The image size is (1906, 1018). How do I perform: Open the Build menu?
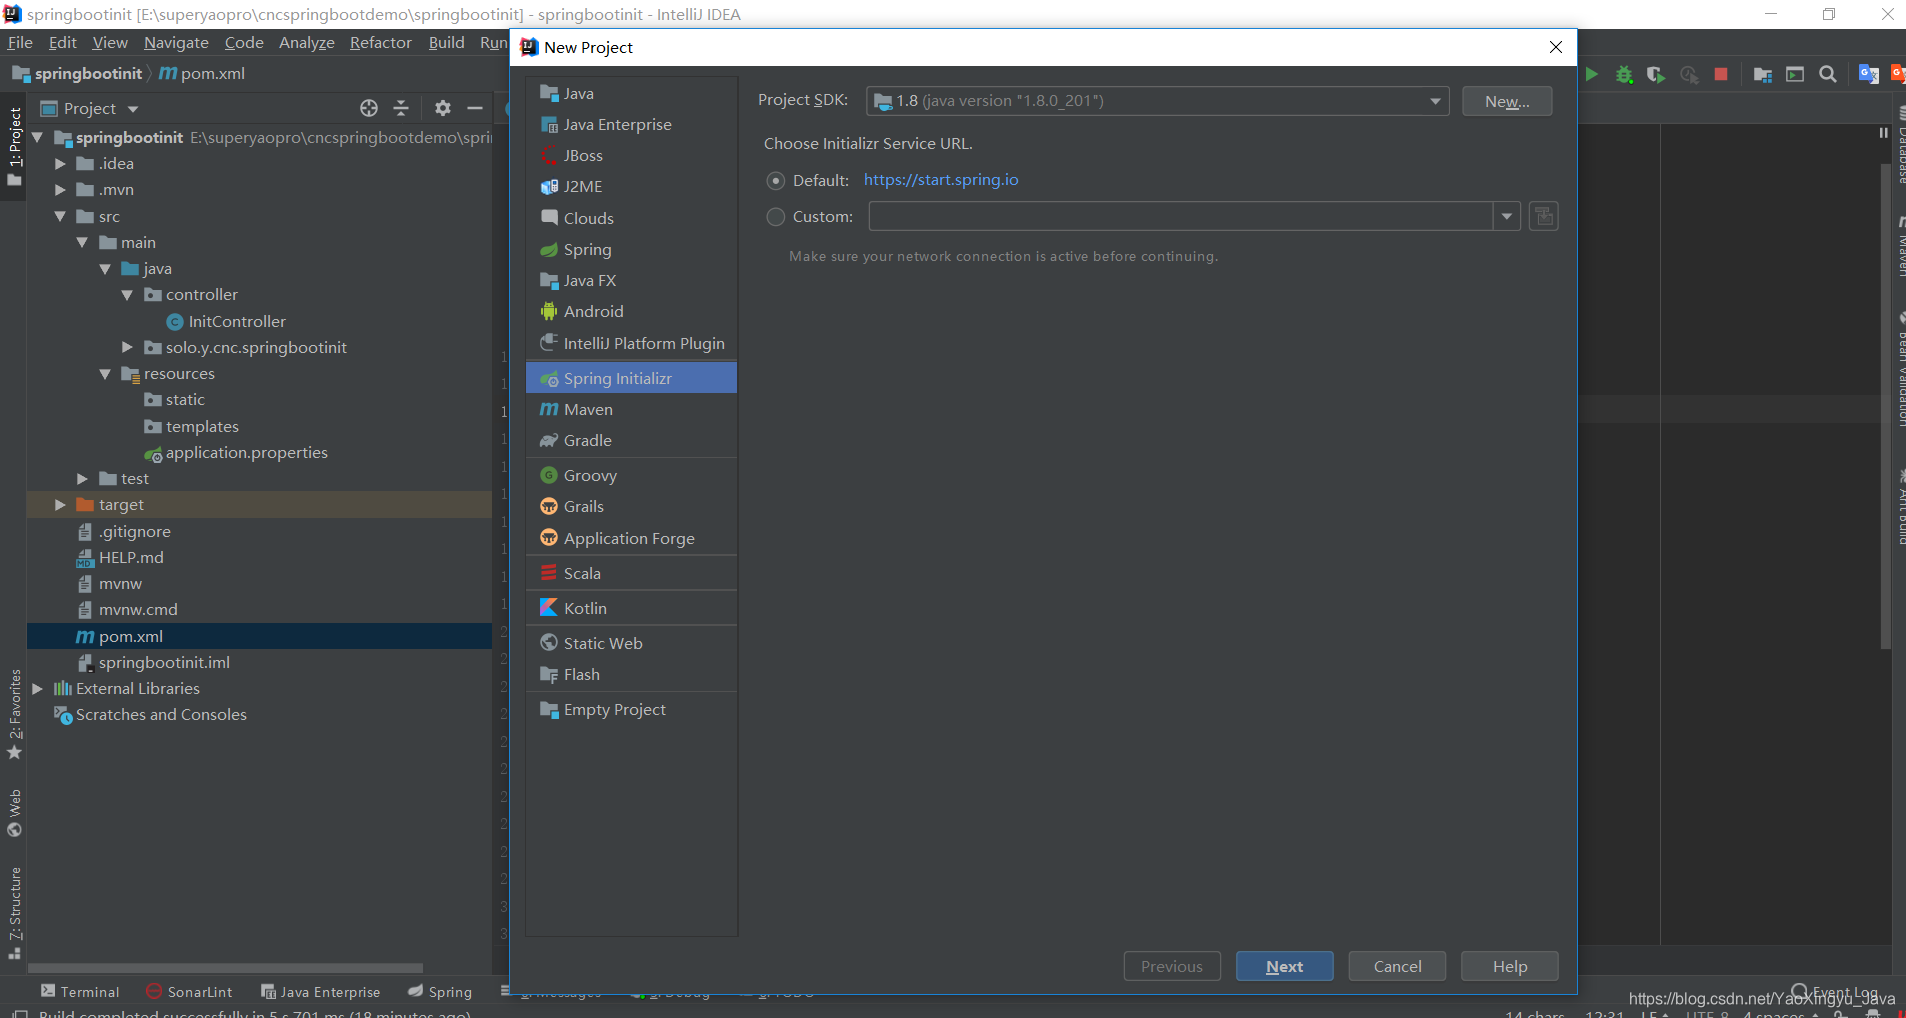447,42
